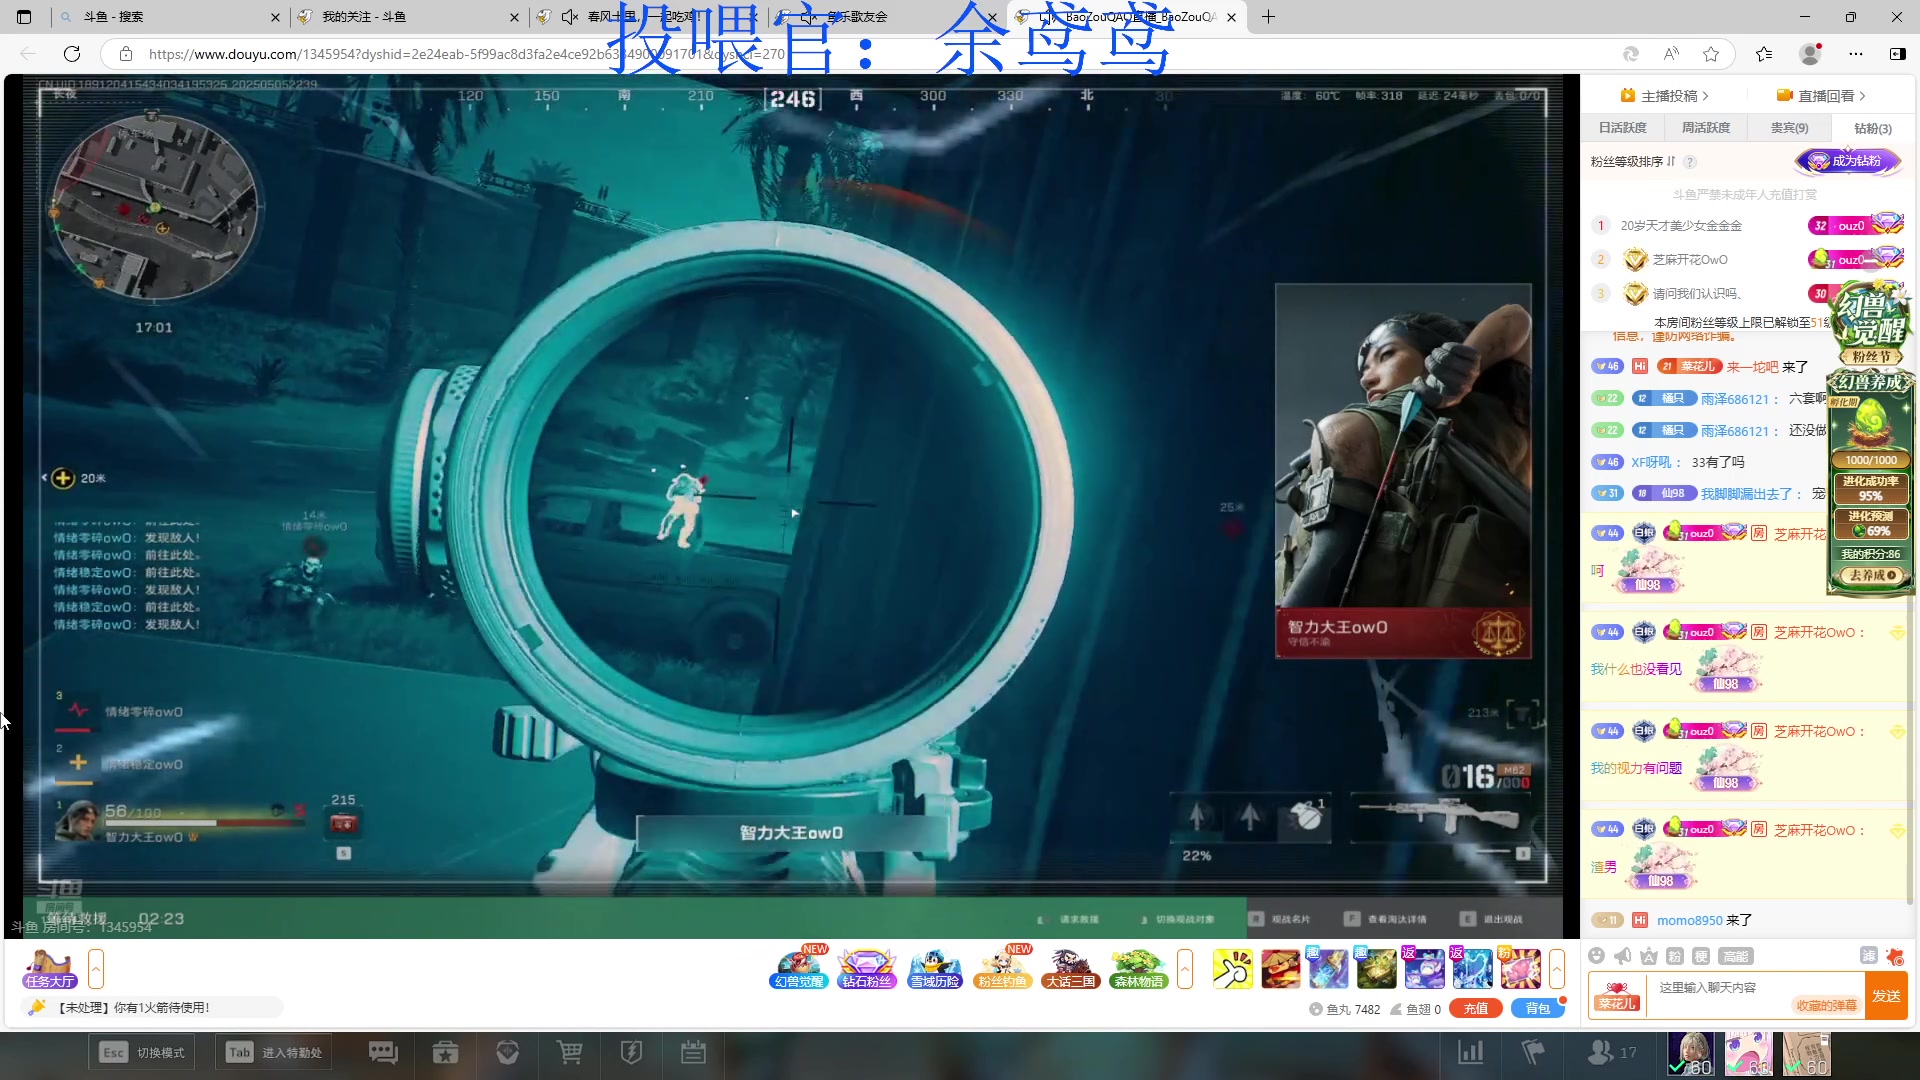Open the 钻石粉丝 activity icon
This screenshot has width=1920, height=1080.
tap(866, 969)
